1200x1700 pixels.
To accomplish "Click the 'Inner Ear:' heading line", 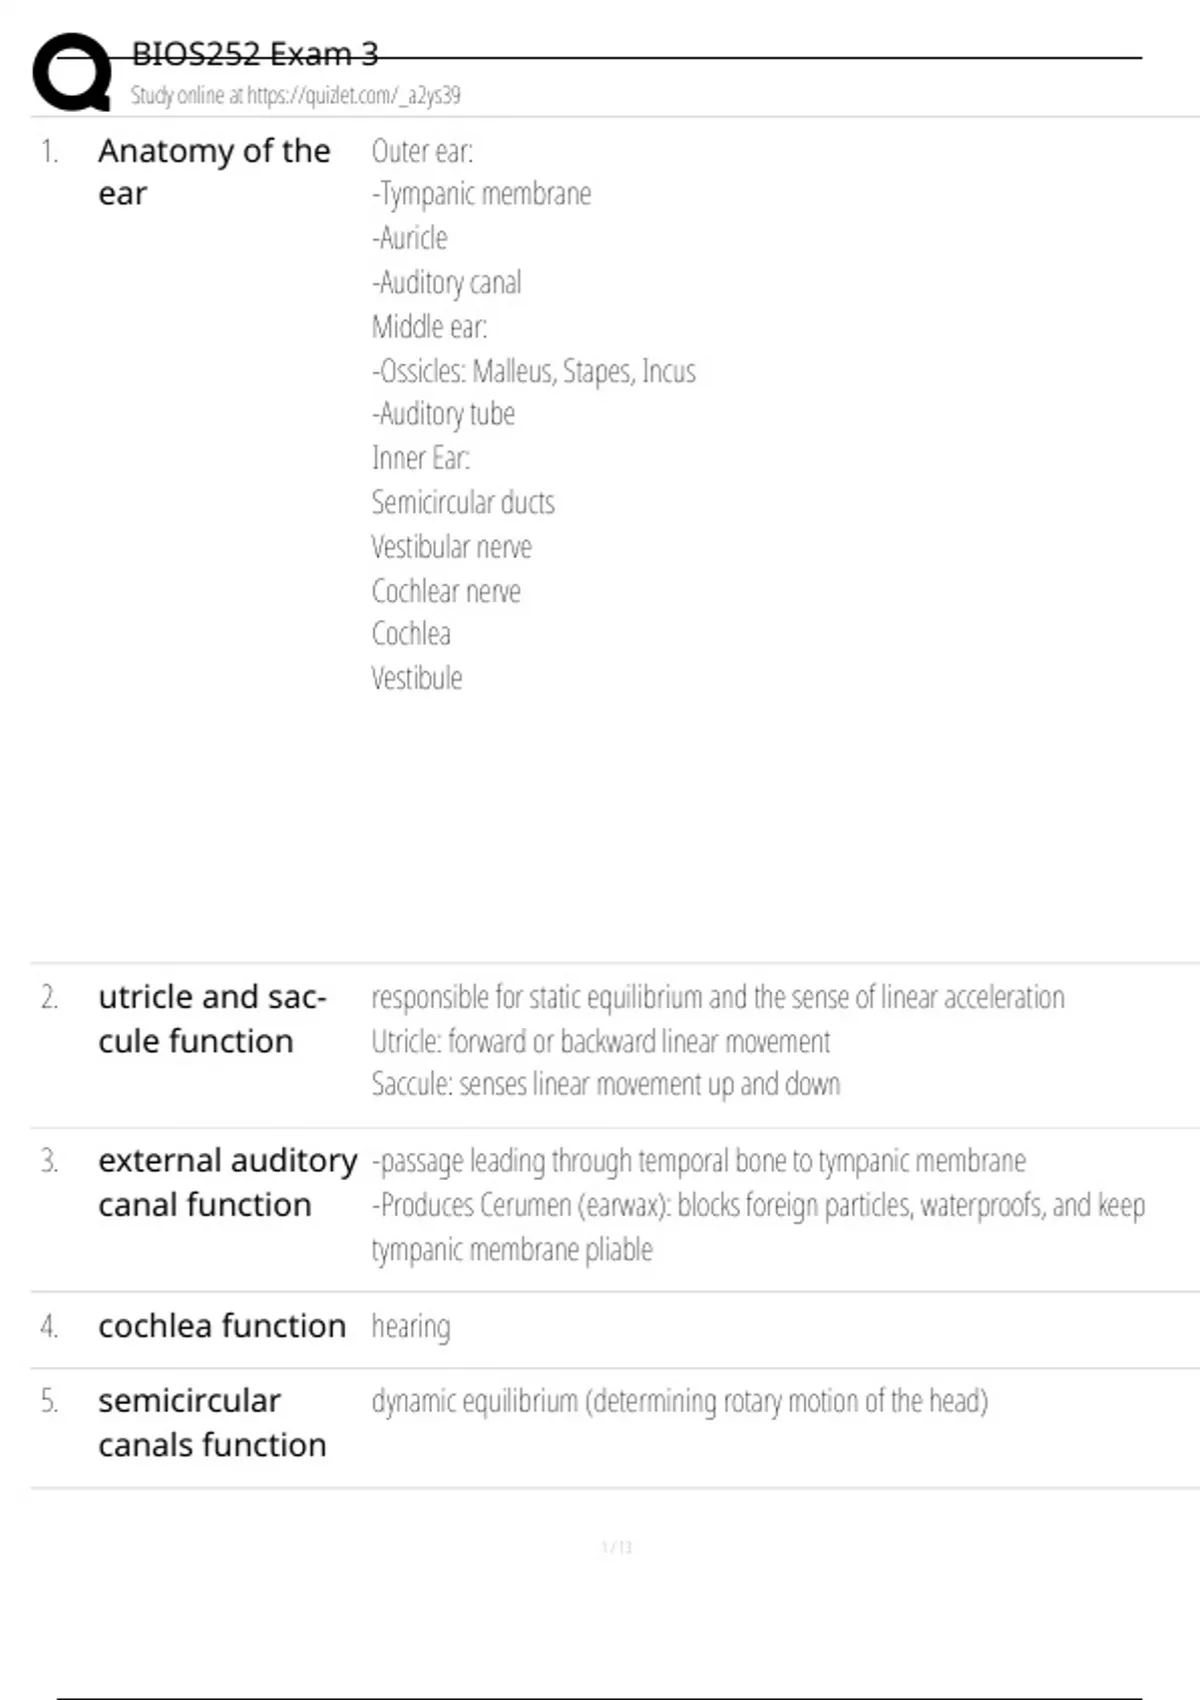I will (420, 458).
